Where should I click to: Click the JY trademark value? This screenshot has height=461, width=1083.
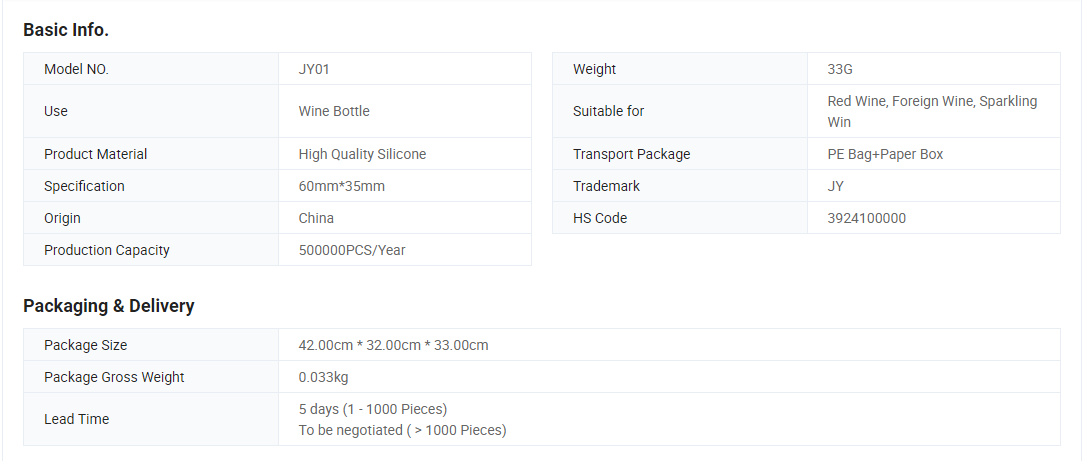(836, 186)
